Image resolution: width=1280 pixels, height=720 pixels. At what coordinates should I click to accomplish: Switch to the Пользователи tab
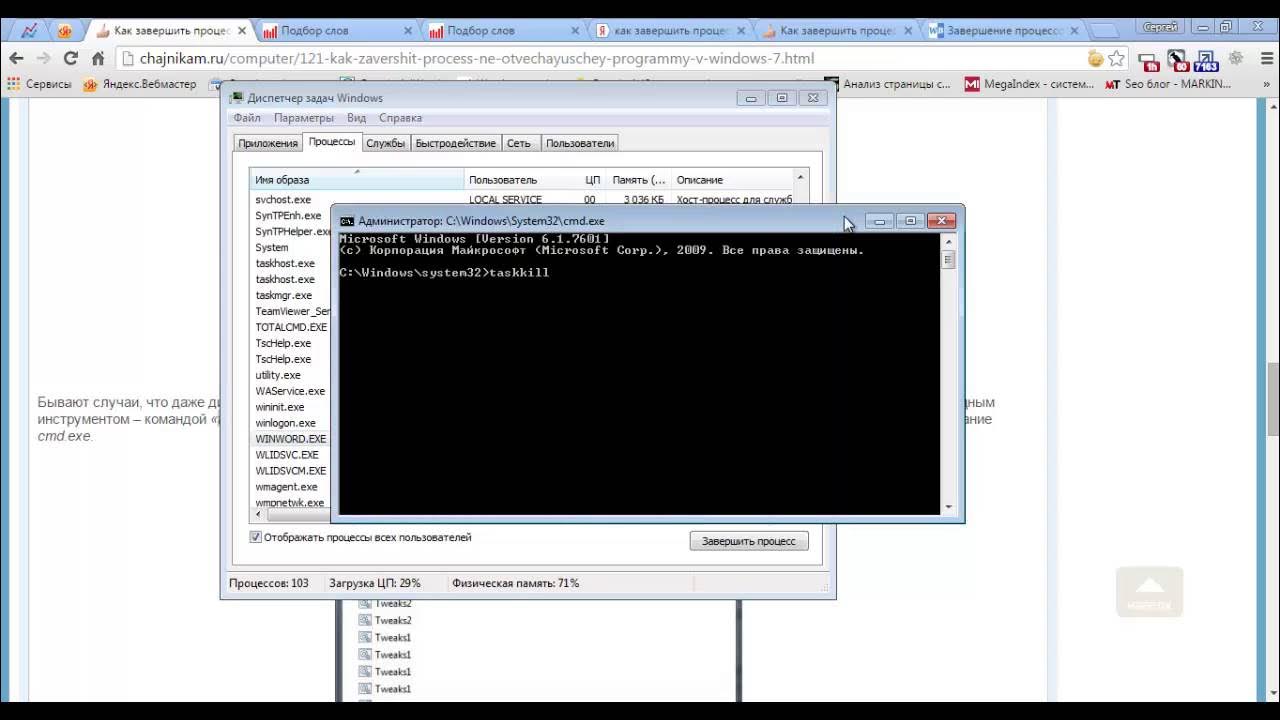(580, 143)
